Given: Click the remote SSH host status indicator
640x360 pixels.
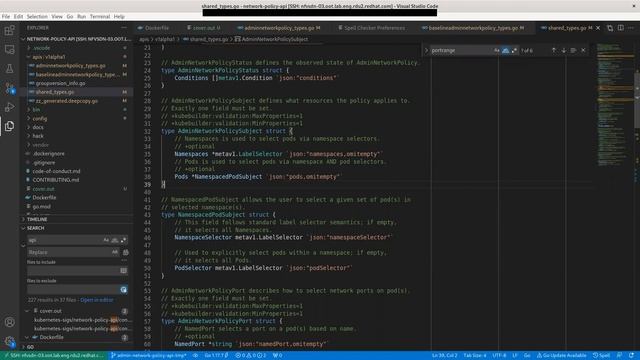Looking at the screenshot, I should [54, 356].
